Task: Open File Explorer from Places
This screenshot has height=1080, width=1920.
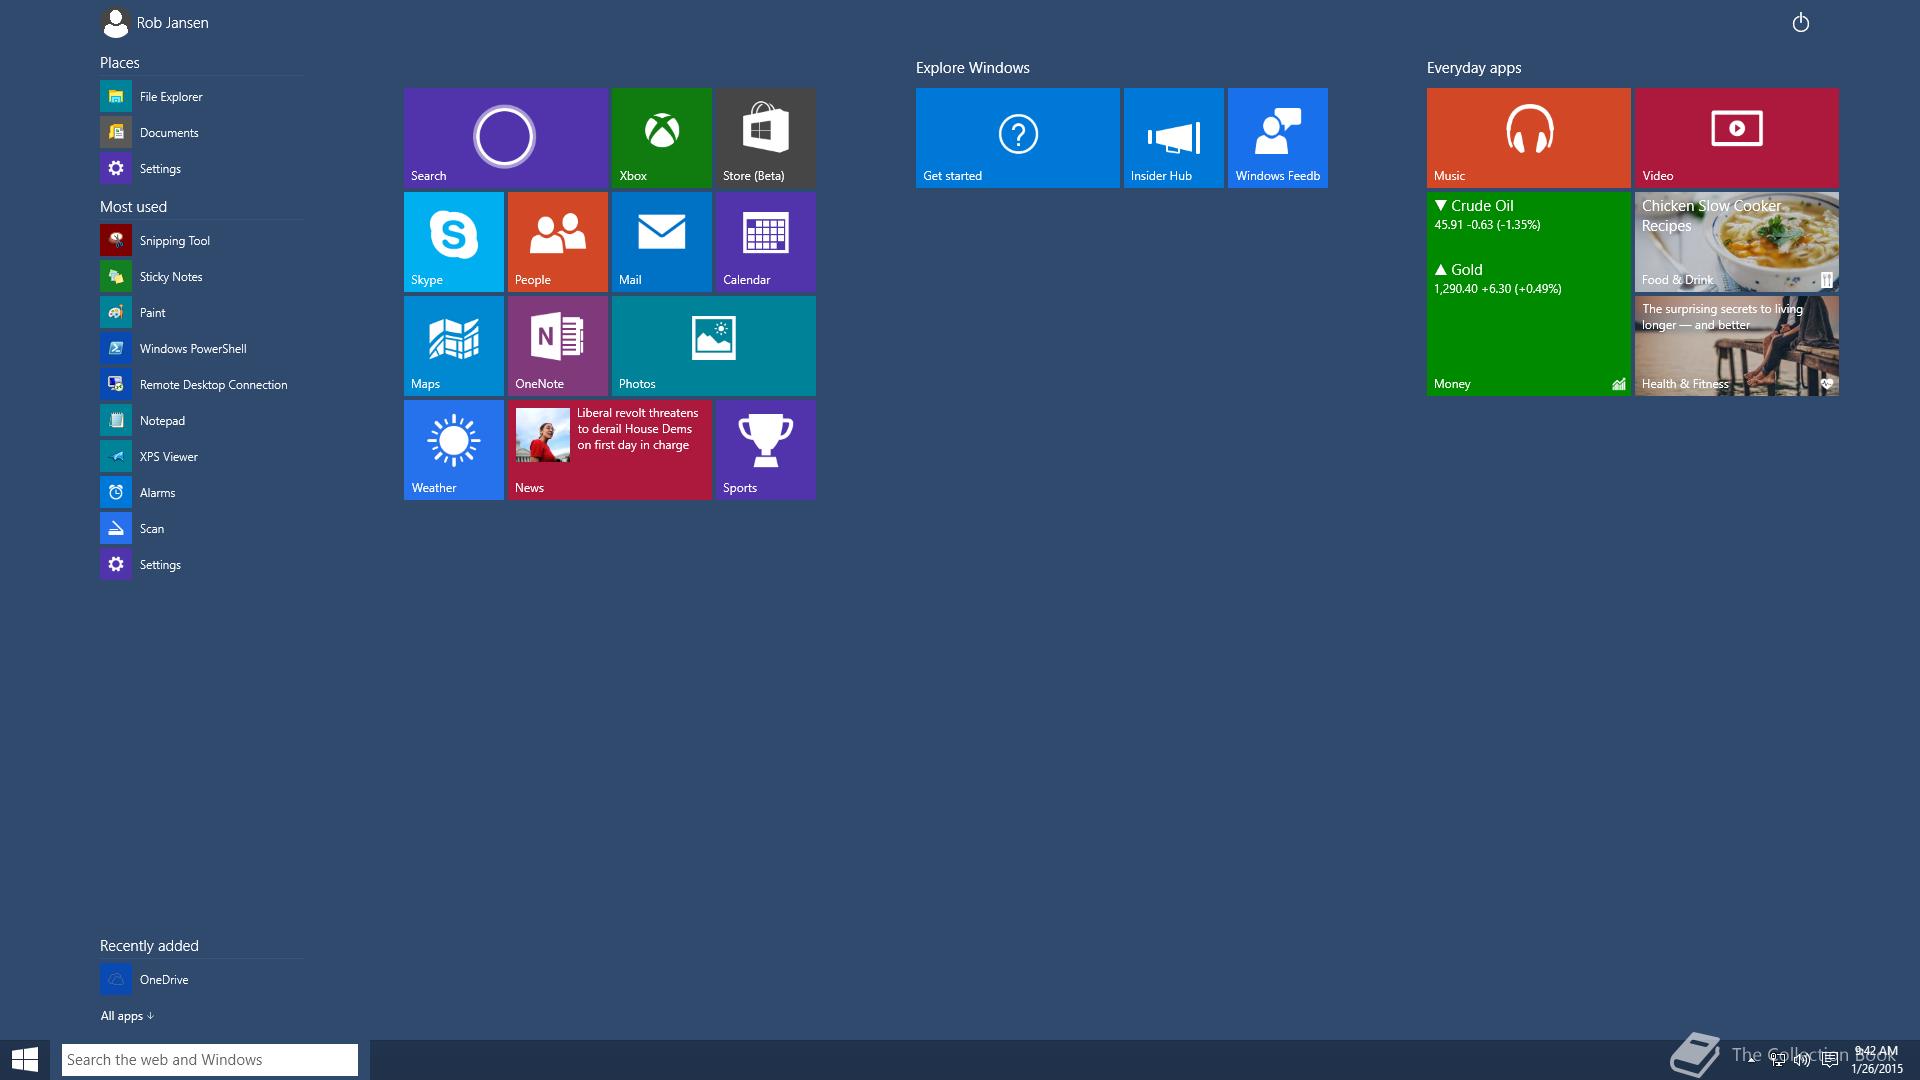Action: [201, 96]
